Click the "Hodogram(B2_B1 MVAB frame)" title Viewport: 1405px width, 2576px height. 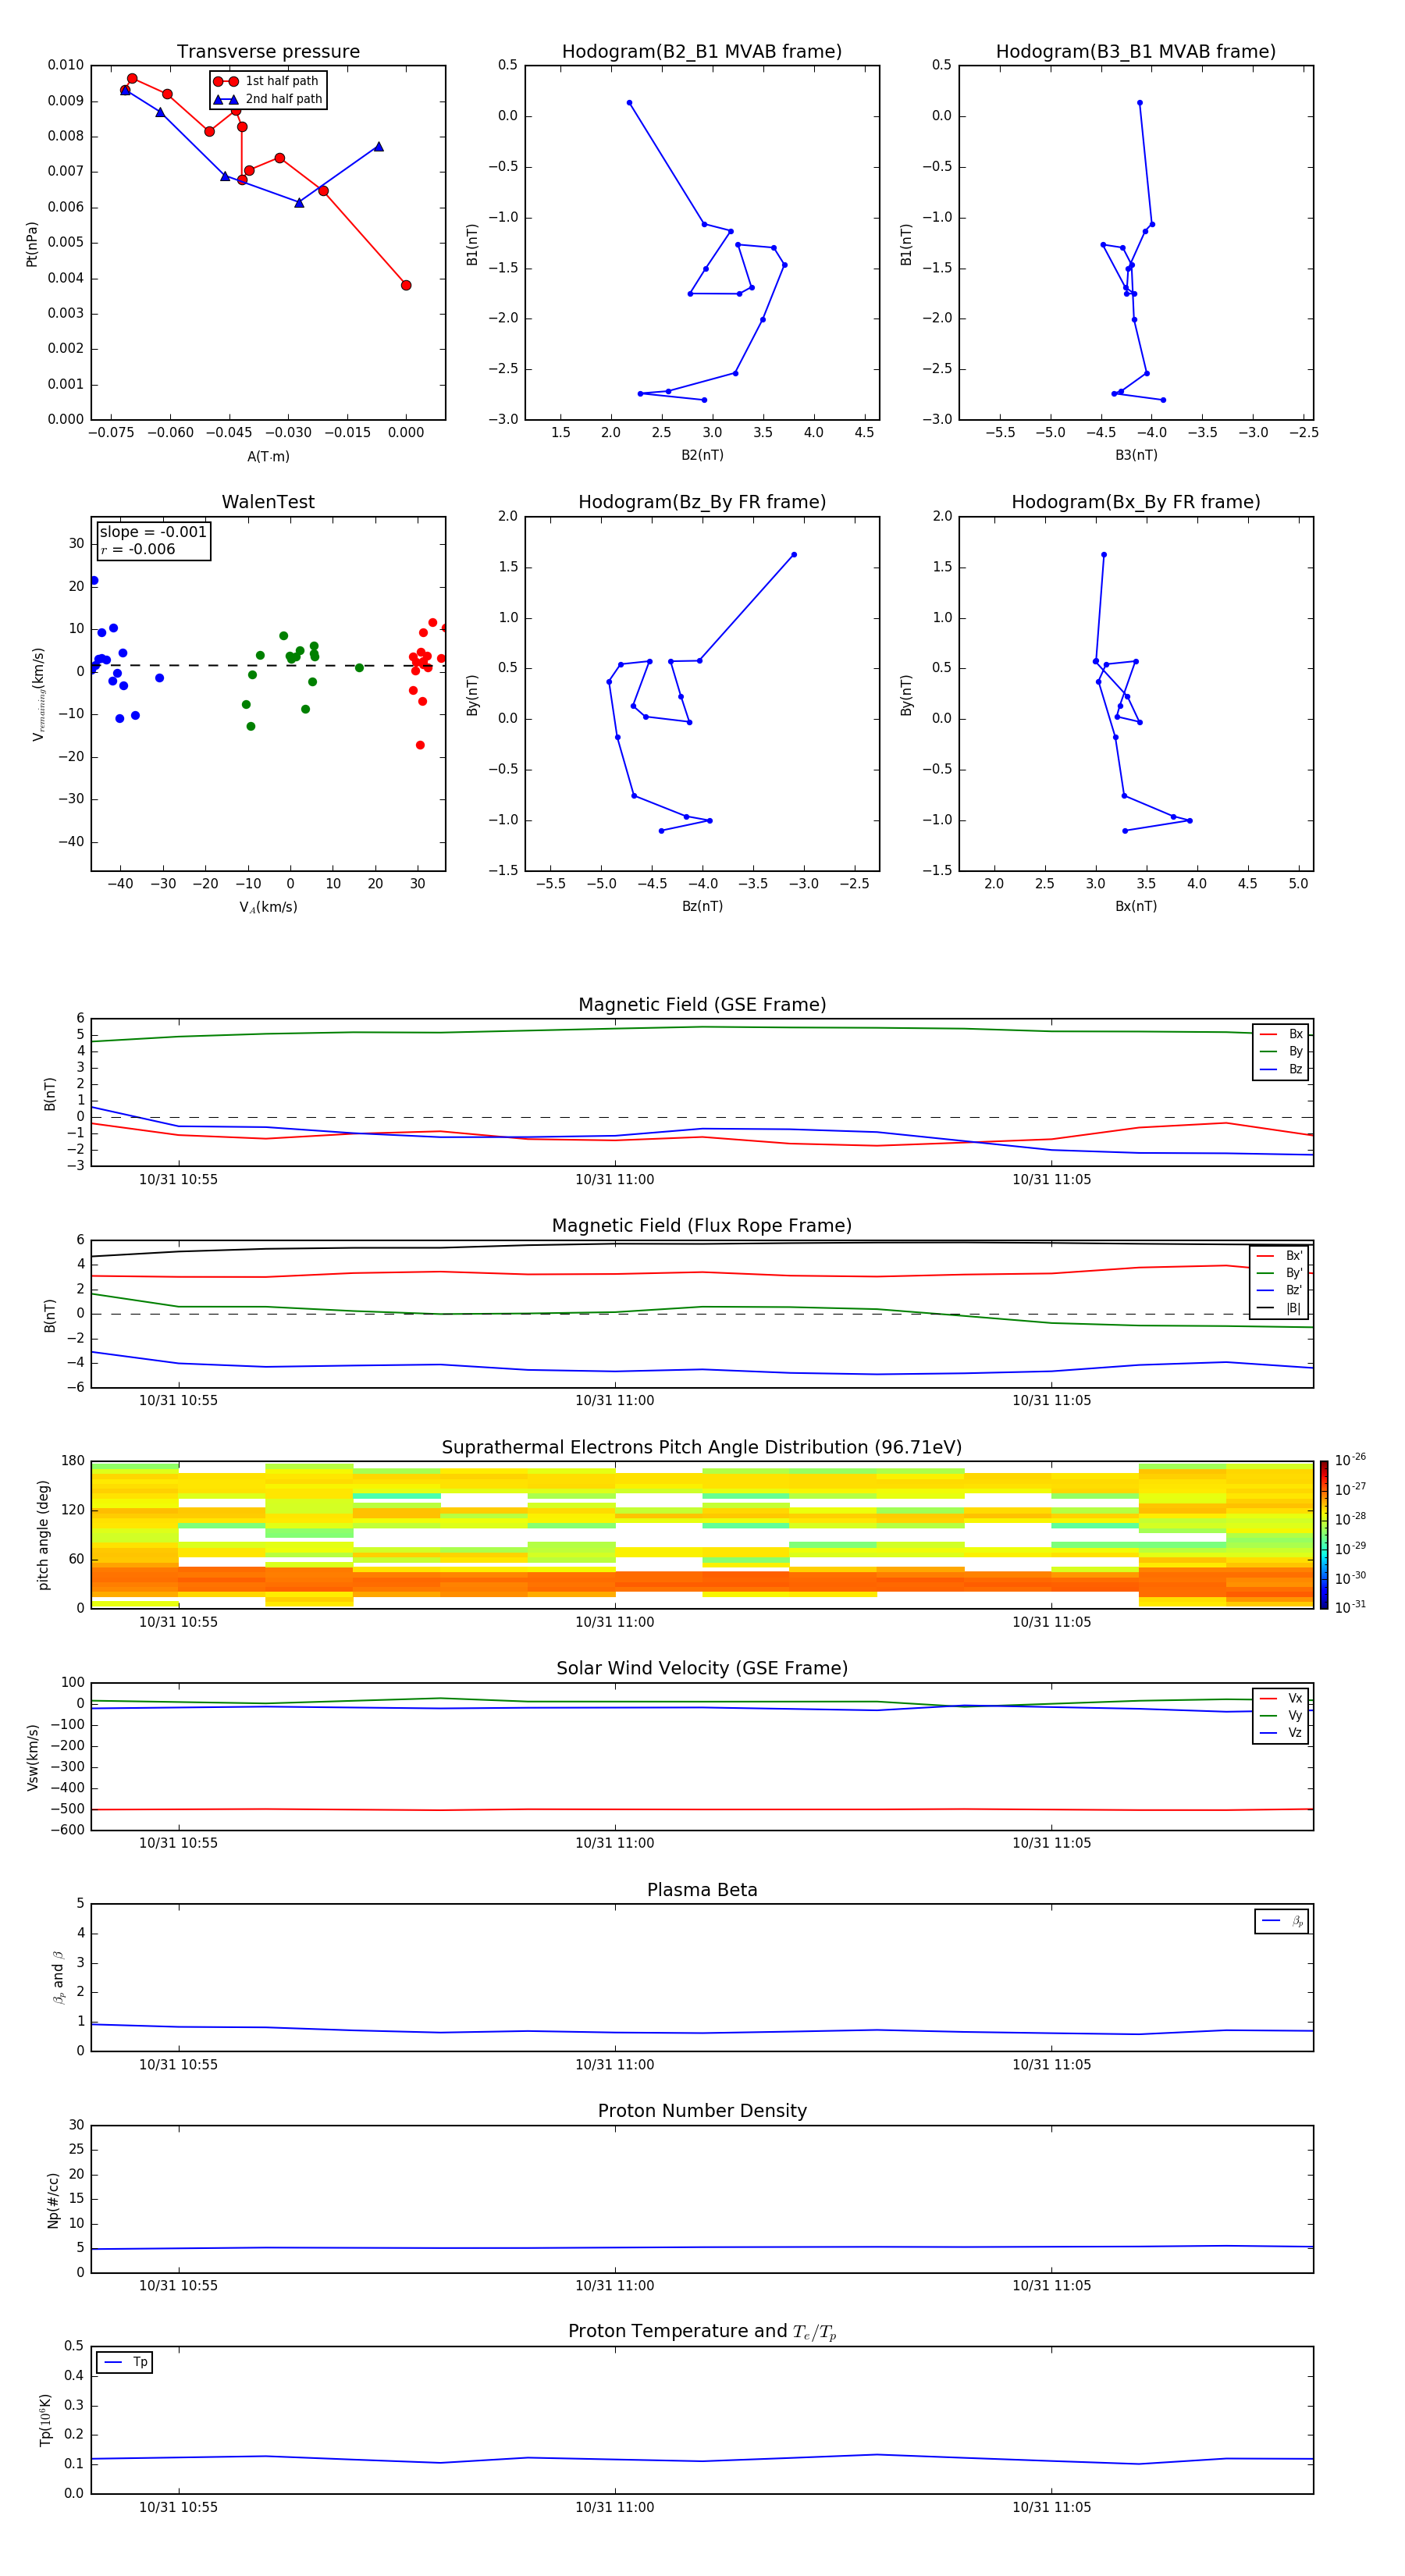click(x=702, y=51)
